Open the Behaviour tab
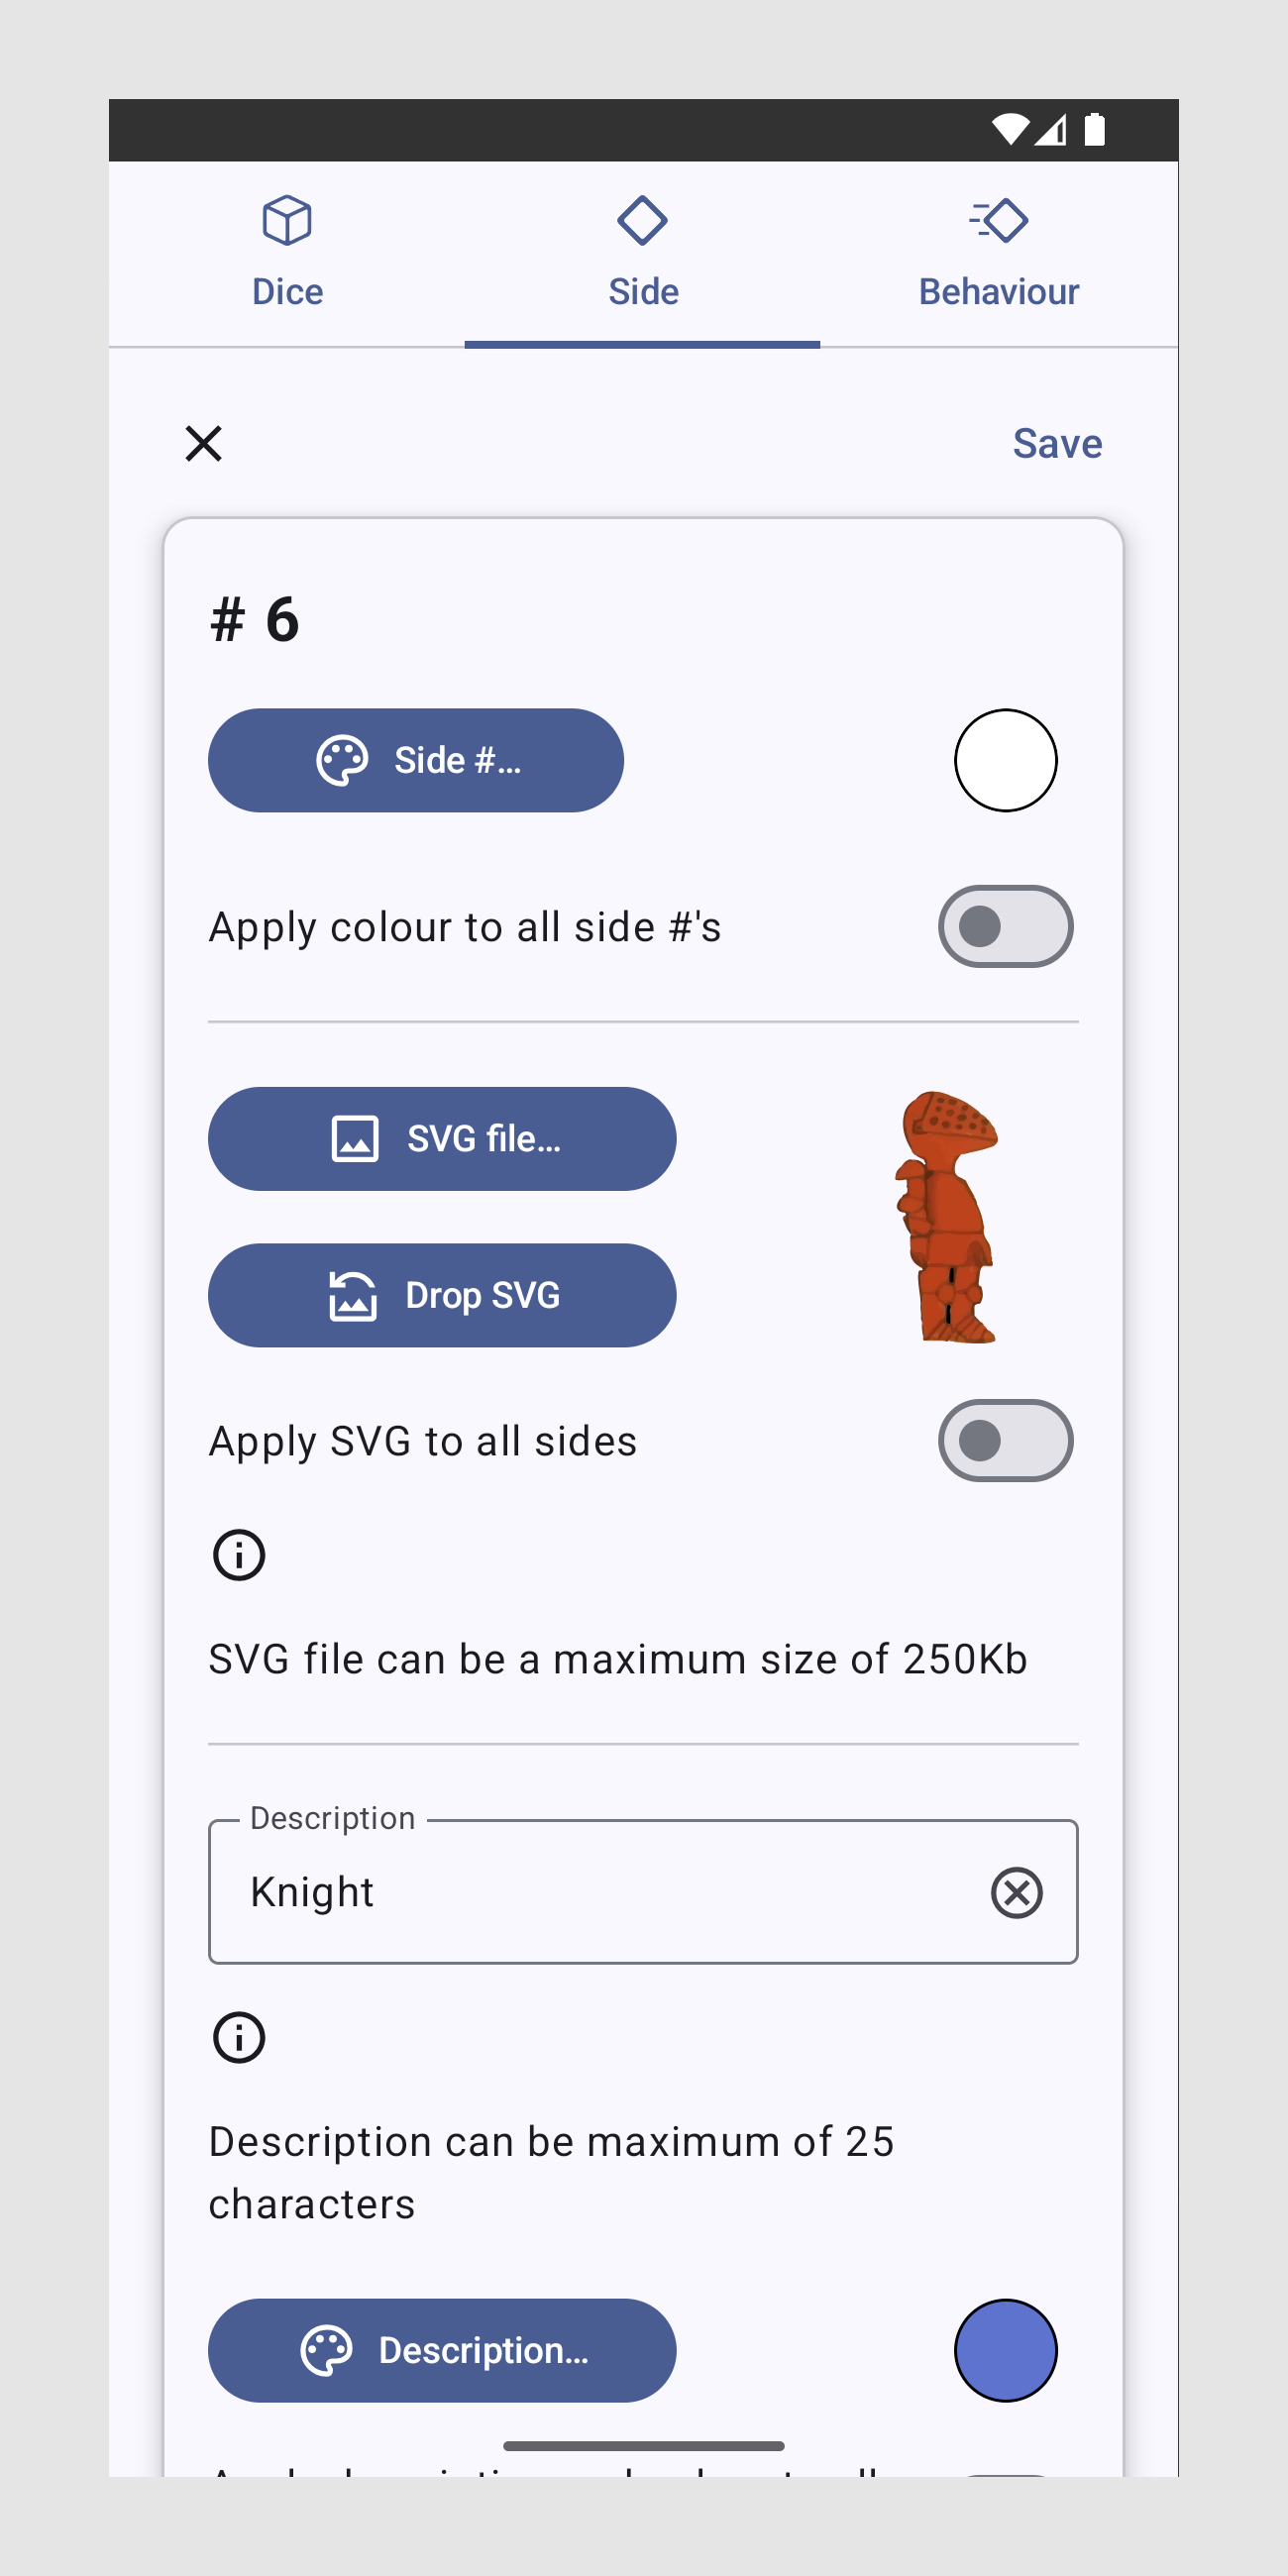Image resolution: width=1288 pixels, height=2576 pixels. (998, 255)
